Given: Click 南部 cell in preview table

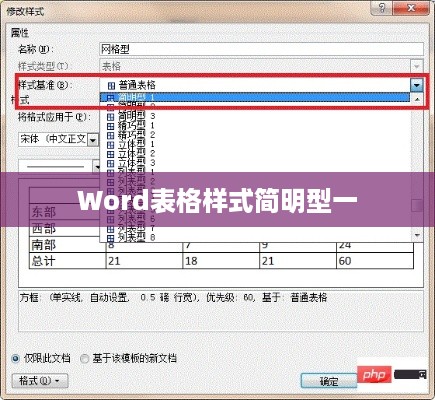Looking at the screenshot, I should click(68, 245).
